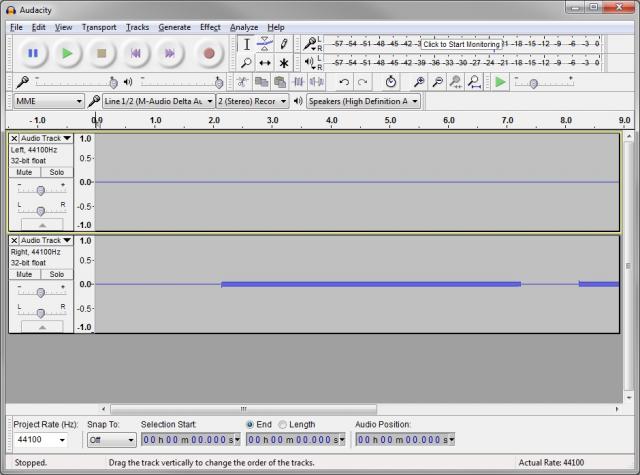Open the MME audio host dropdown
The width and height of the screenshot is (640, 475).
49,101
